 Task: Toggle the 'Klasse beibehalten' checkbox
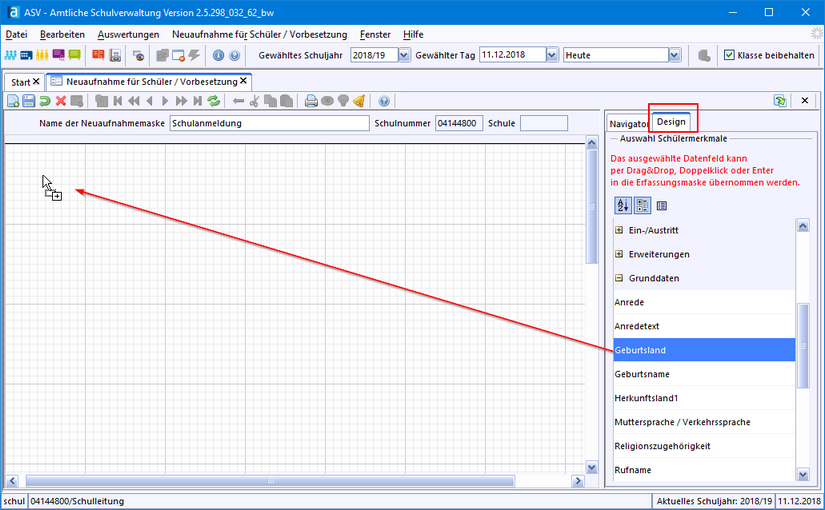tap(729, 55)
